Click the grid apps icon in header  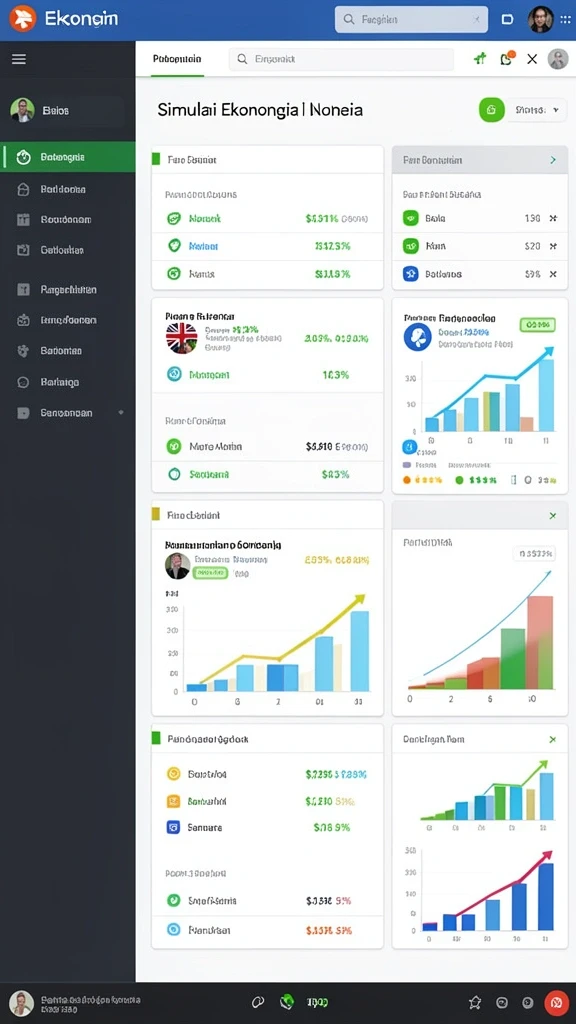tap(566, 20)
